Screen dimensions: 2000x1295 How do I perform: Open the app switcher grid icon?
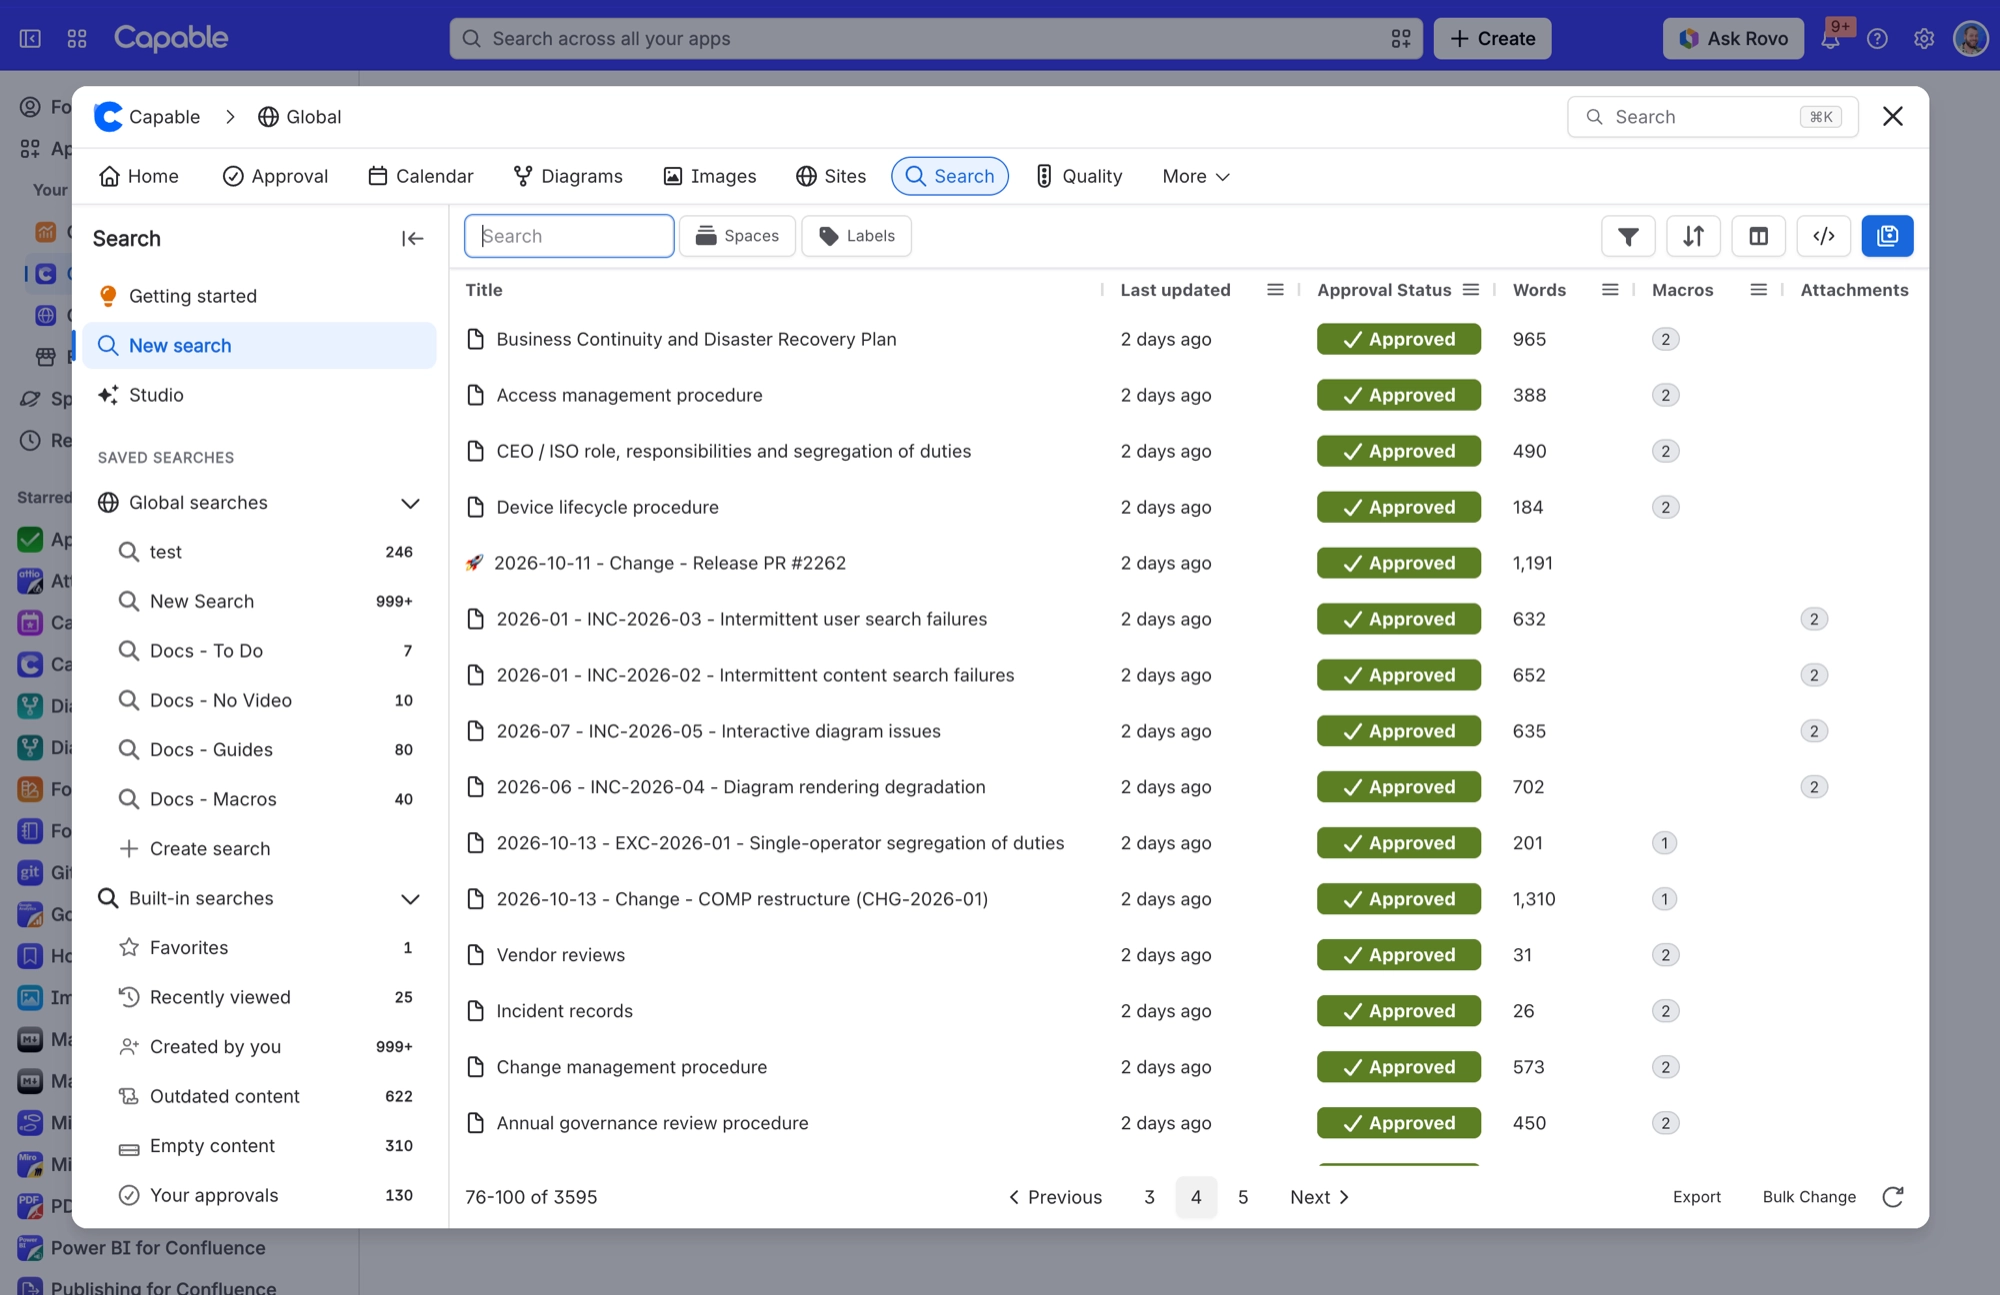coord(77,39)
